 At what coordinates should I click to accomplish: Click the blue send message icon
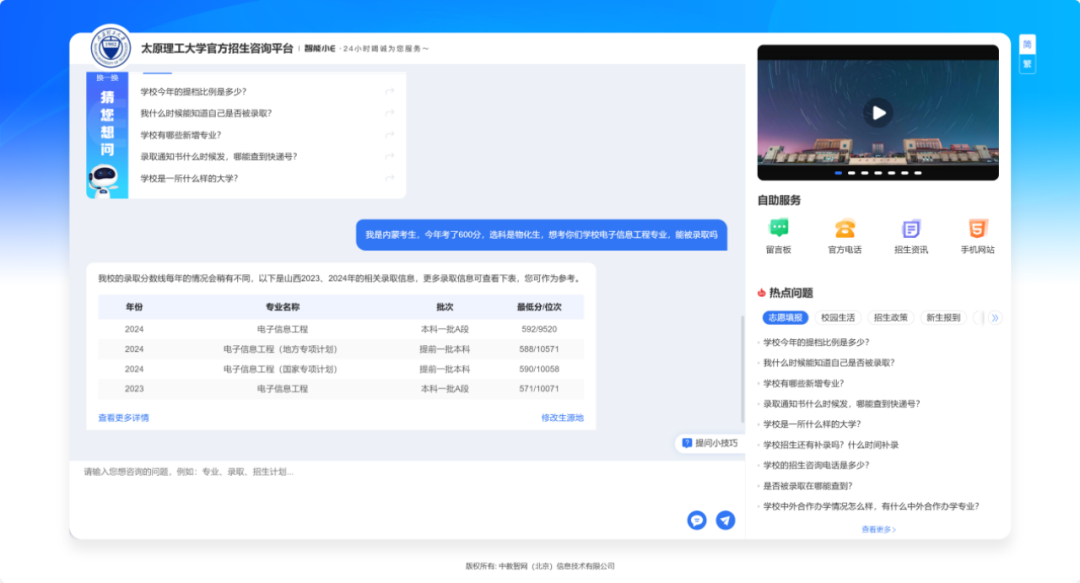pos(725,520)
